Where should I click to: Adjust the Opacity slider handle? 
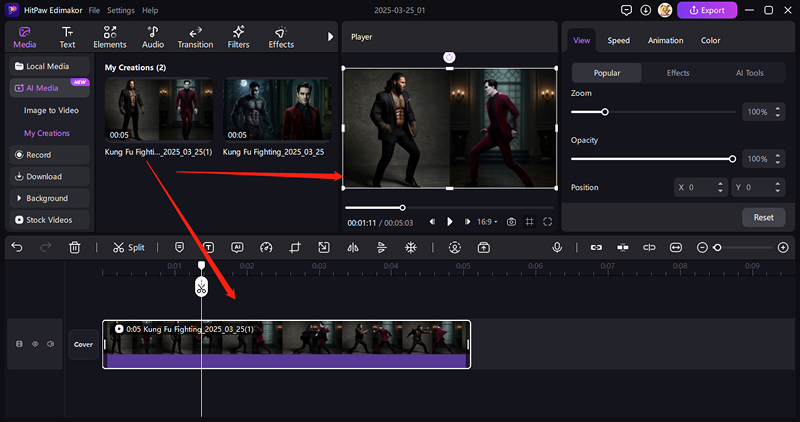pos(733,158)
